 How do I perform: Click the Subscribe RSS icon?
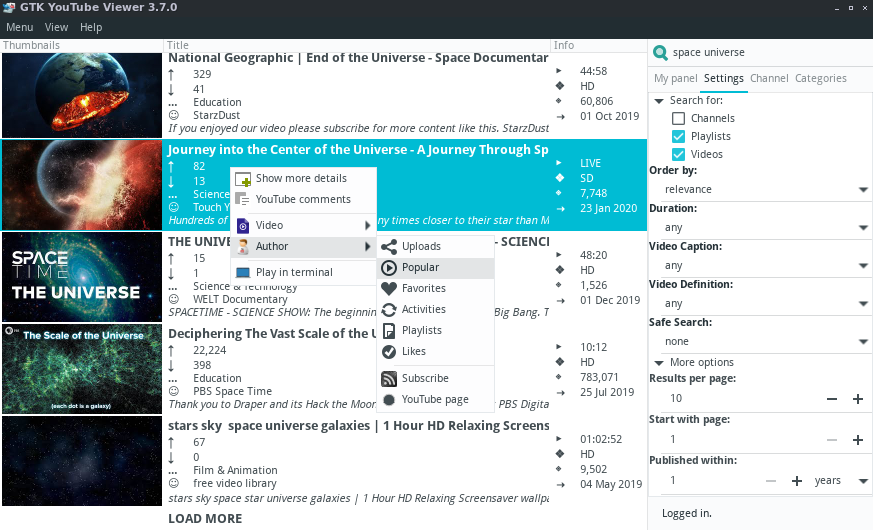coord(389,379)
